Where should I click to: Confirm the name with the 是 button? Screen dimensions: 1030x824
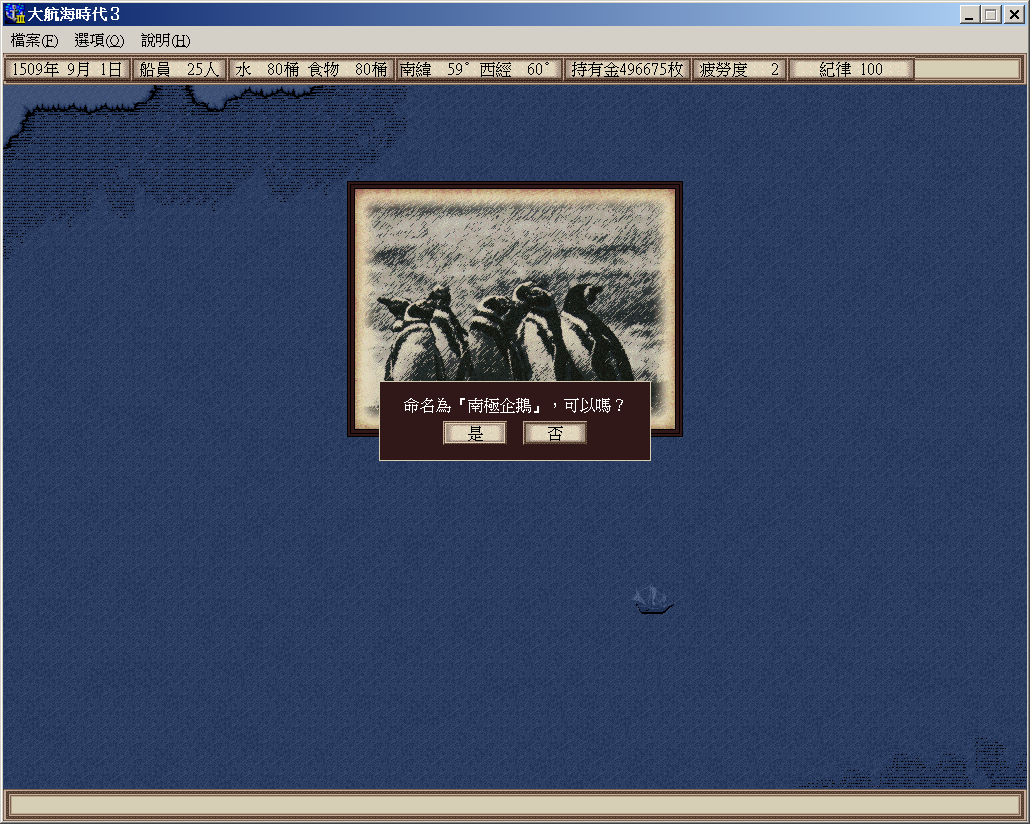coord(475,433)
